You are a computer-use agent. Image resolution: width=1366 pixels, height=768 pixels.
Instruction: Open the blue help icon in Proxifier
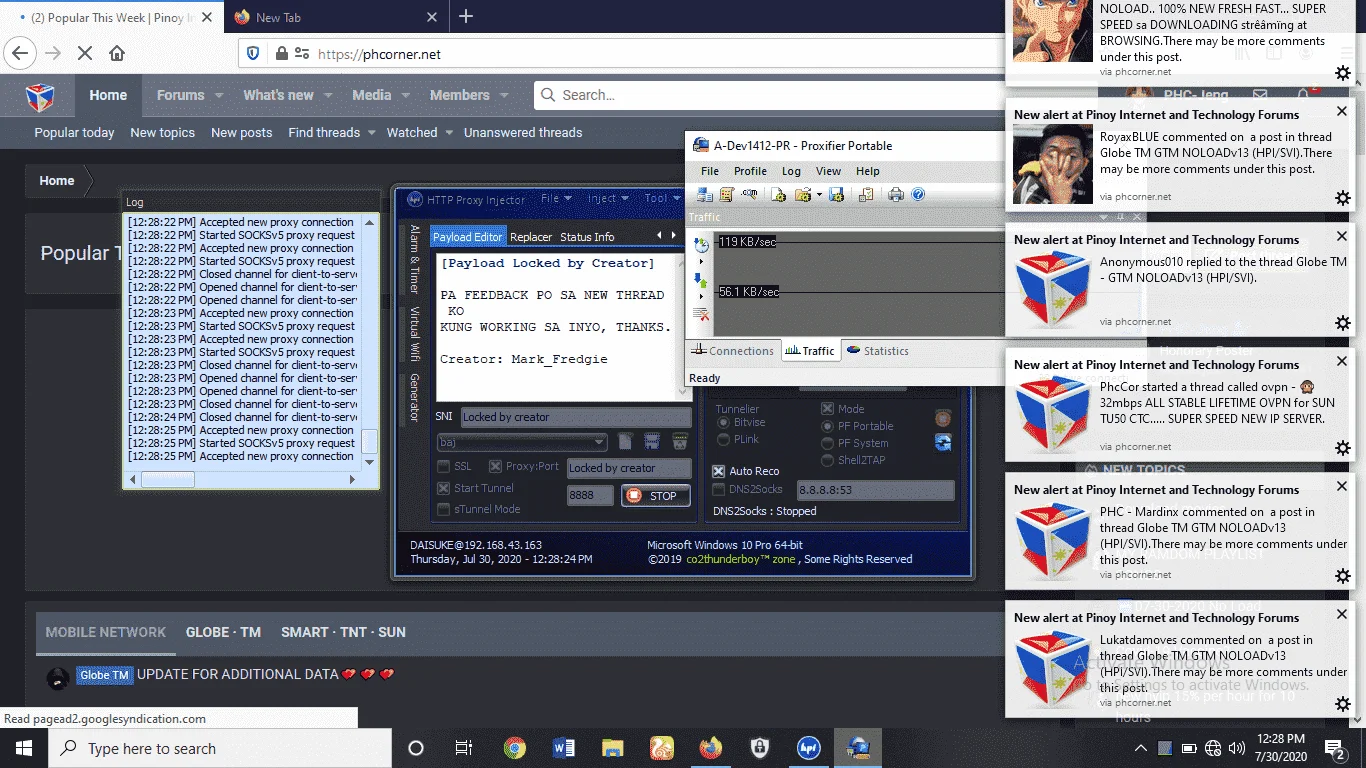(918, 195)
